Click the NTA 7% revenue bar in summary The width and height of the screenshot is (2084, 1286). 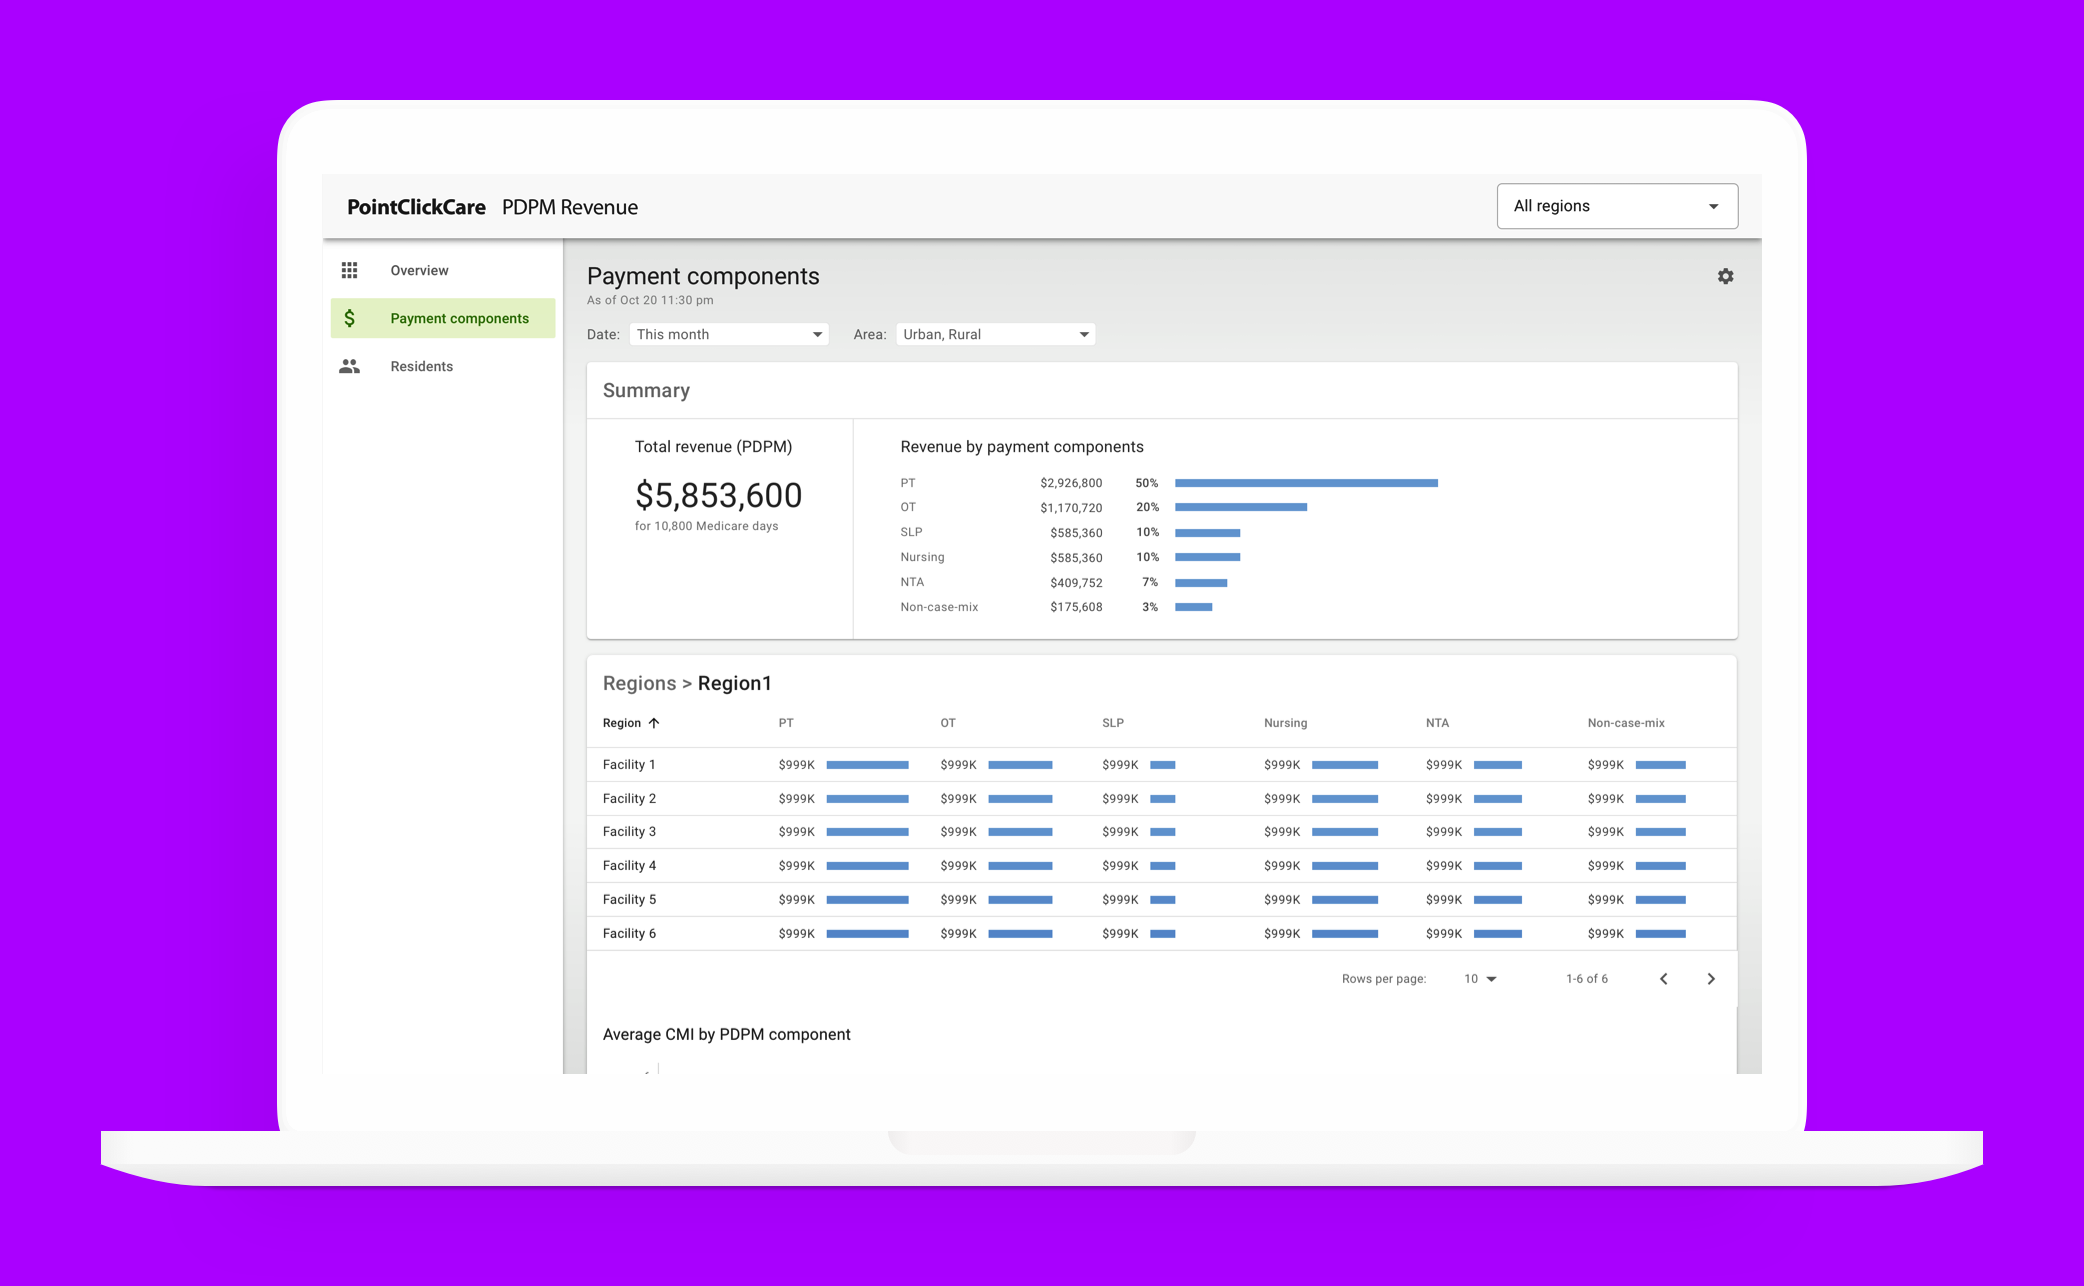(1201, 583)
